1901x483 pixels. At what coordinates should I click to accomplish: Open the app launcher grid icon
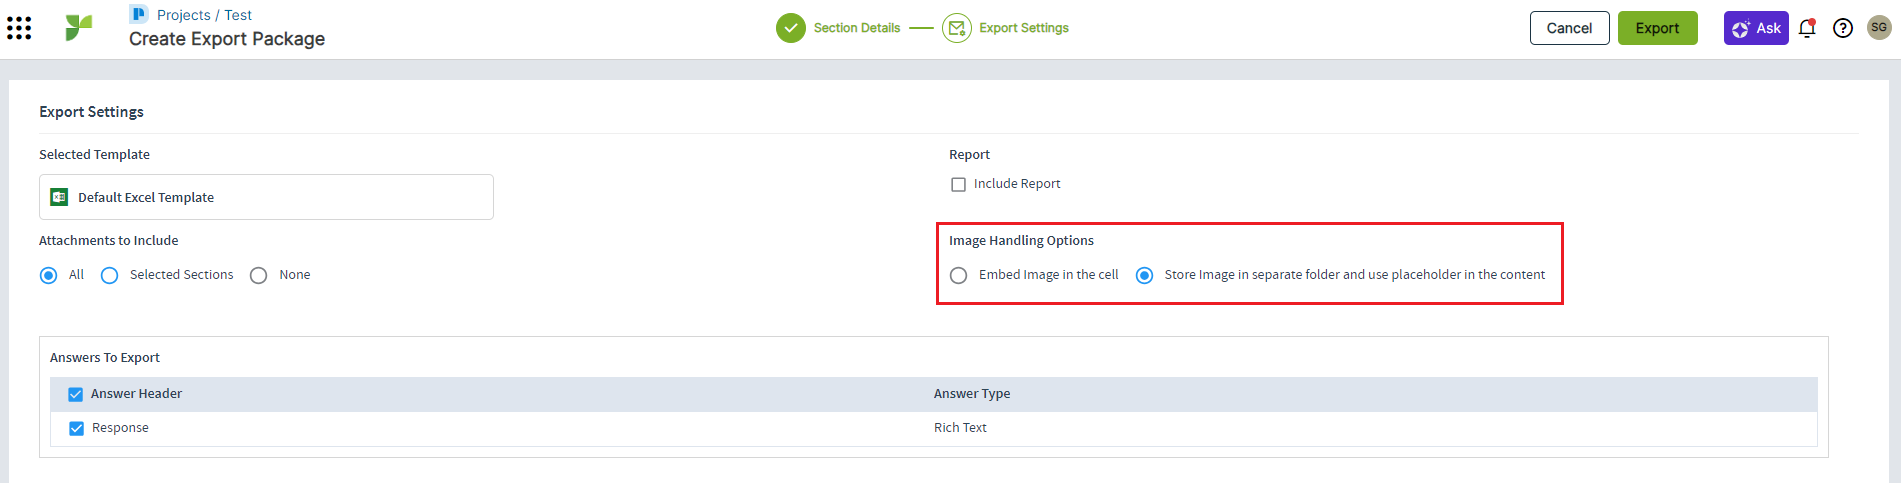click(19, 28)
